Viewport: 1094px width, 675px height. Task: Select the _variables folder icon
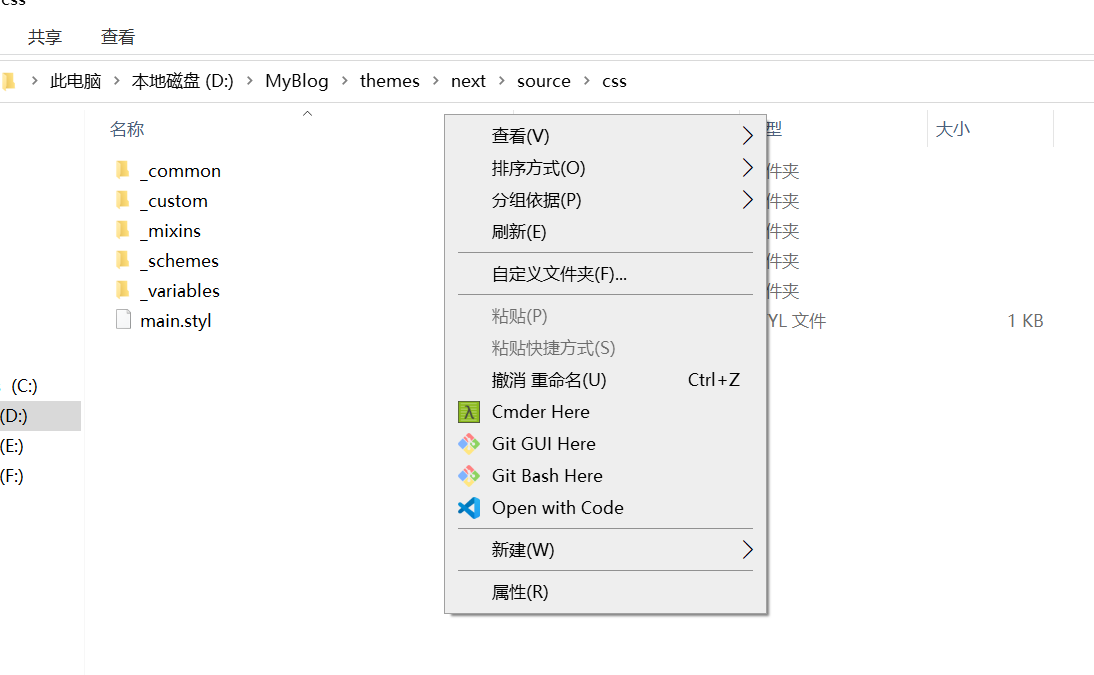[x=123, y=291]
